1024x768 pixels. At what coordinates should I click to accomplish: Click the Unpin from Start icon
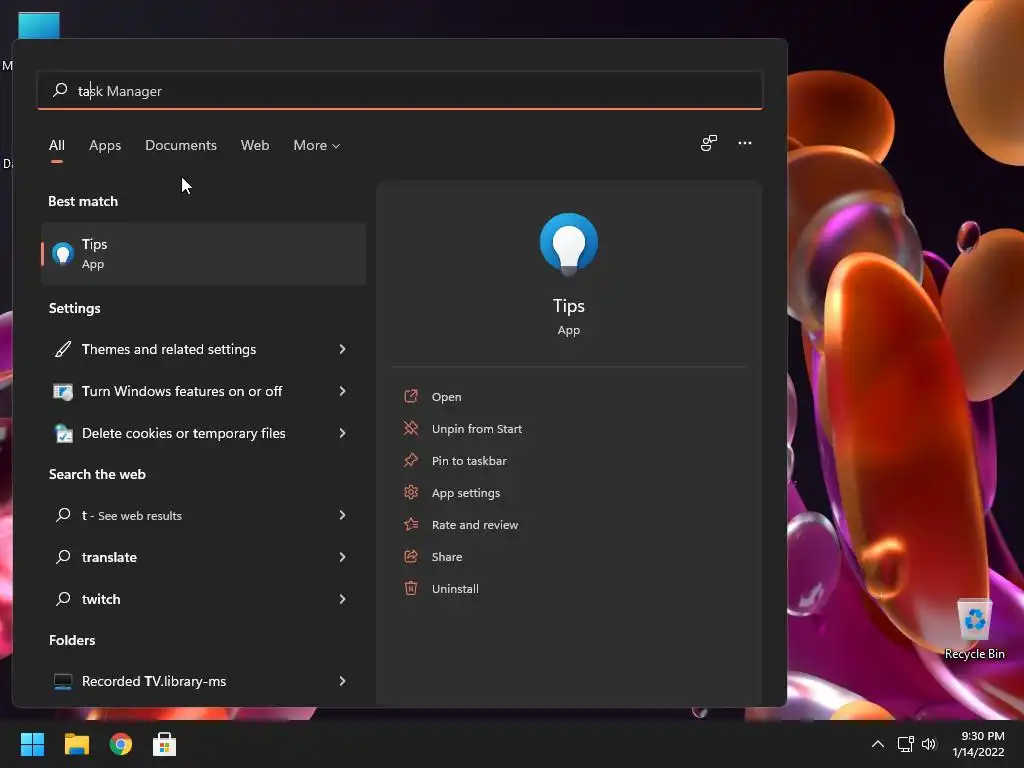[411, 428]
